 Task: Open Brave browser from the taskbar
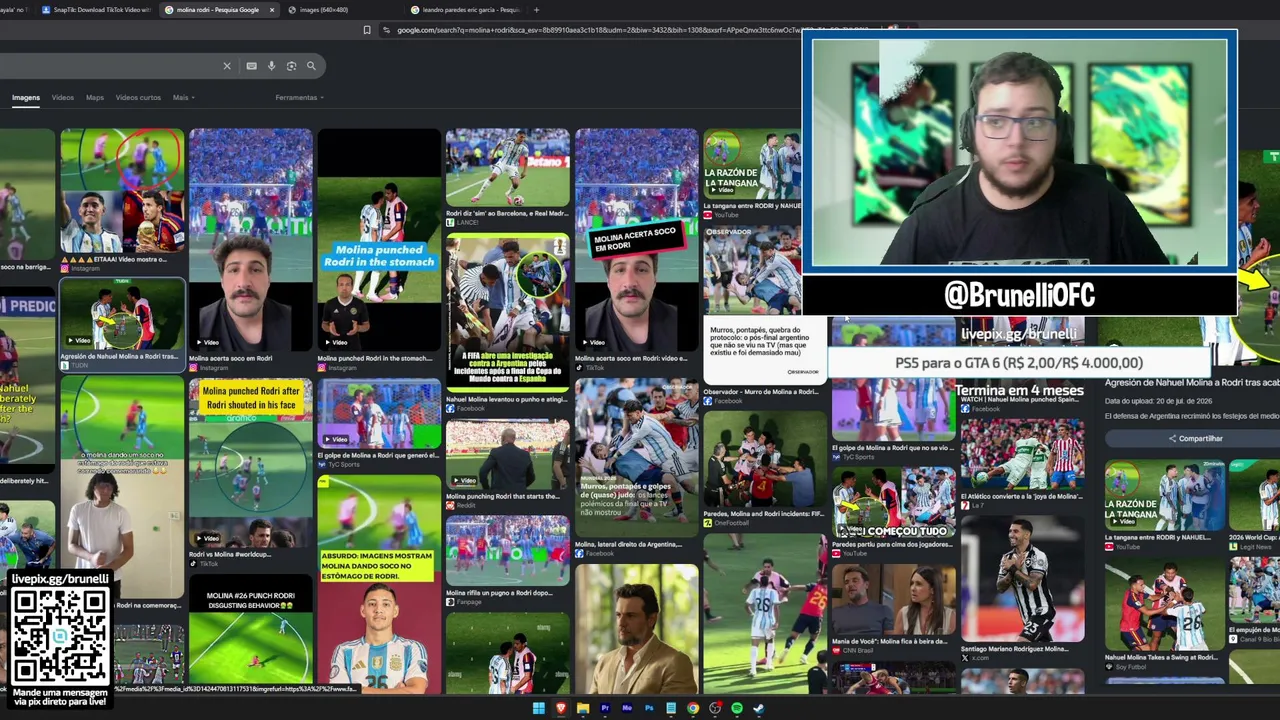click(x=560, y=708)
